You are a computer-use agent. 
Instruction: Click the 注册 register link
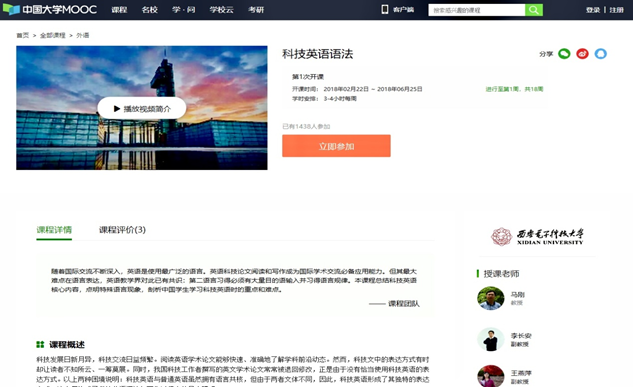(616, 10)
